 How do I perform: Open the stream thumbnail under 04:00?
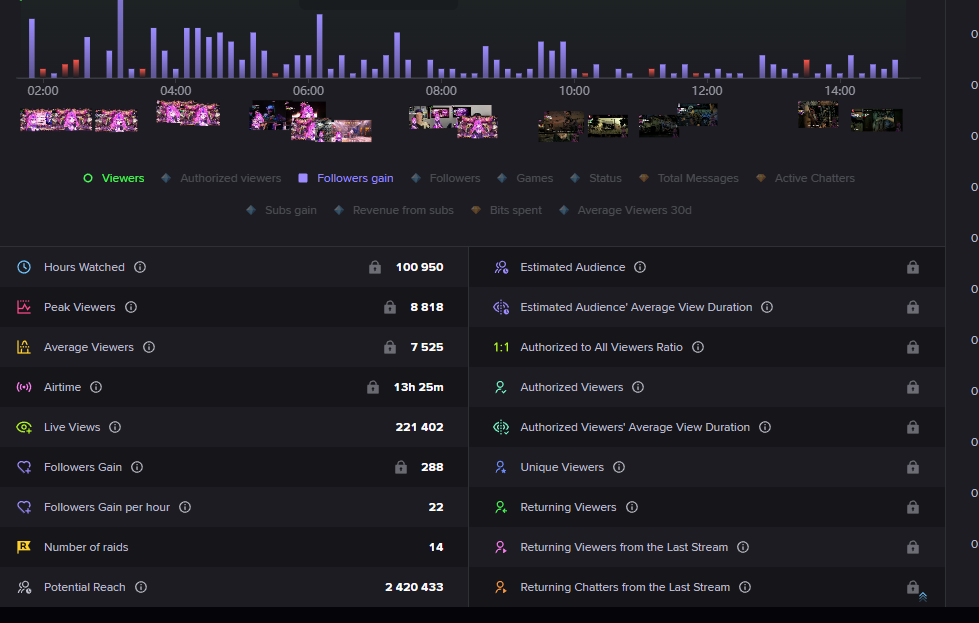[188, 114]
